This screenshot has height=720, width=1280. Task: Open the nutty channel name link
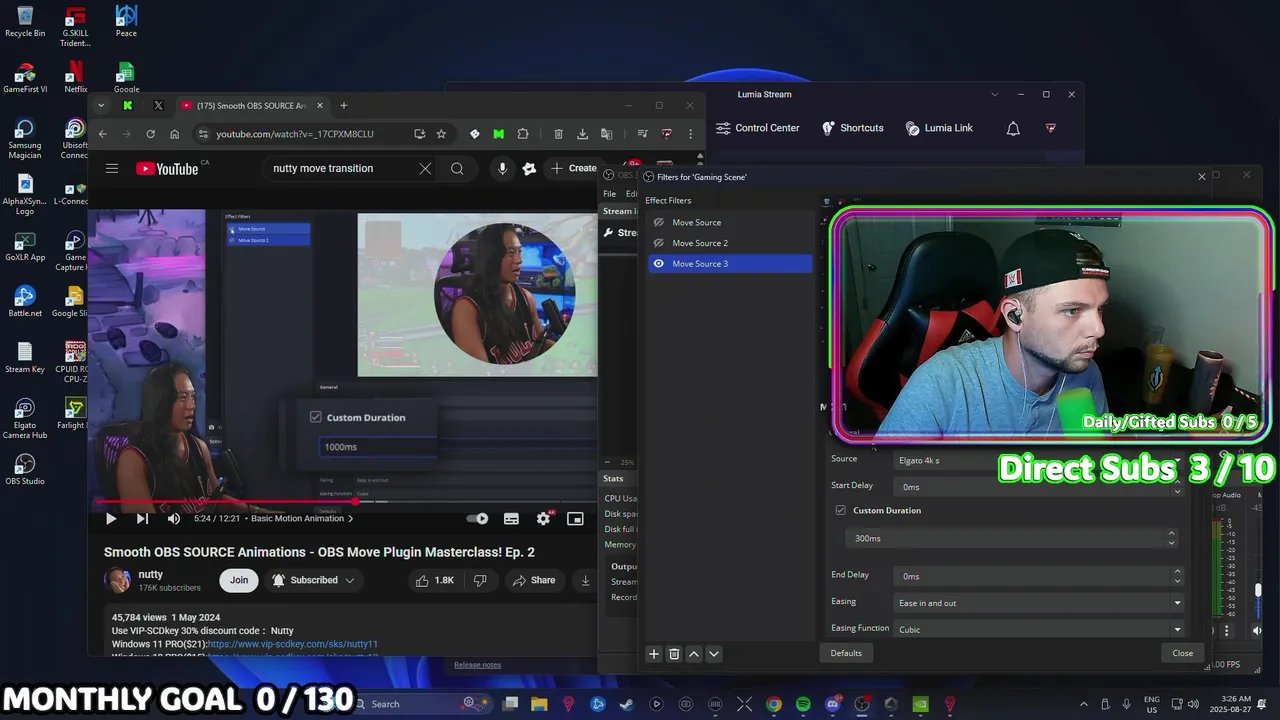[x=151, y=575]
